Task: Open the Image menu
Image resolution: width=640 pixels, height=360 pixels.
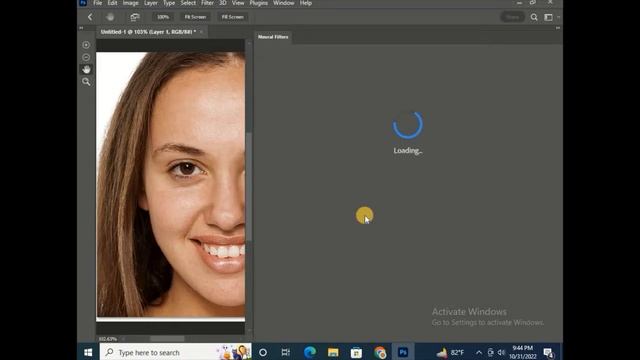Action: [x=131, y=3]
